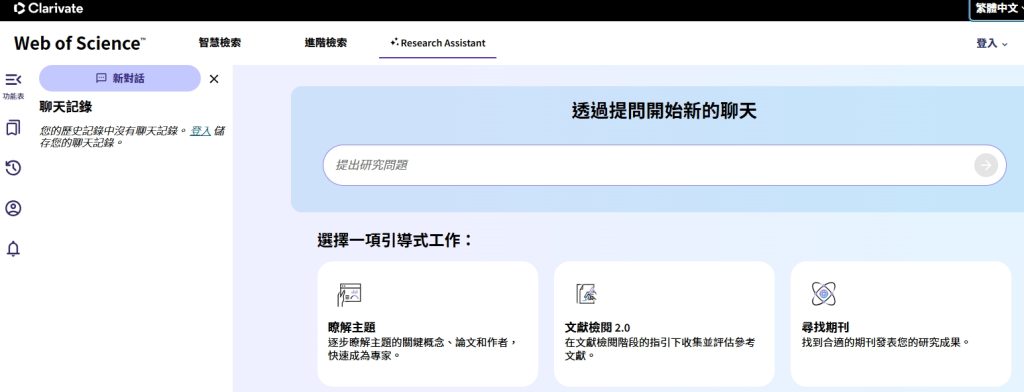Image resolution: width=1024 pixels, height=392 pixels.
Task: Click the 聊天記錄 heading
Action: click(x=66, y=106)
